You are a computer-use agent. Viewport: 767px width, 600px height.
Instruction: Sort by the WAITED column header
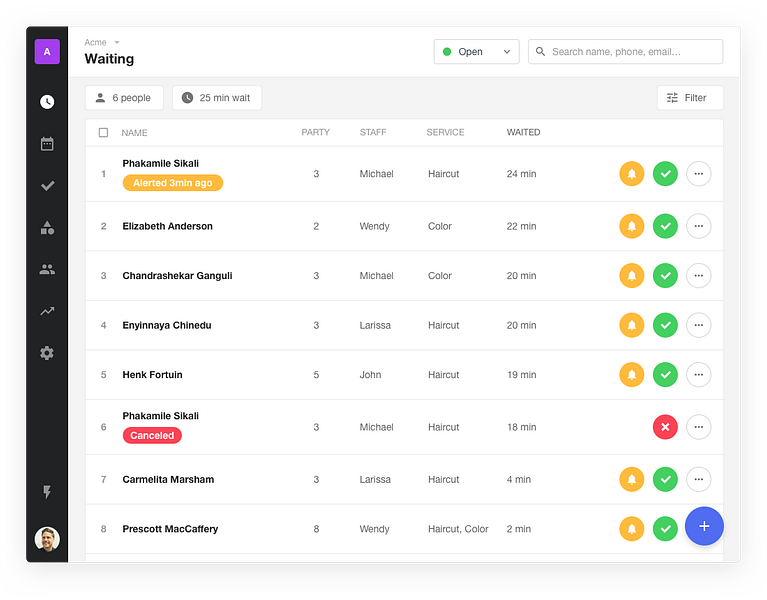pyautogui.click(x=523, y=132)
